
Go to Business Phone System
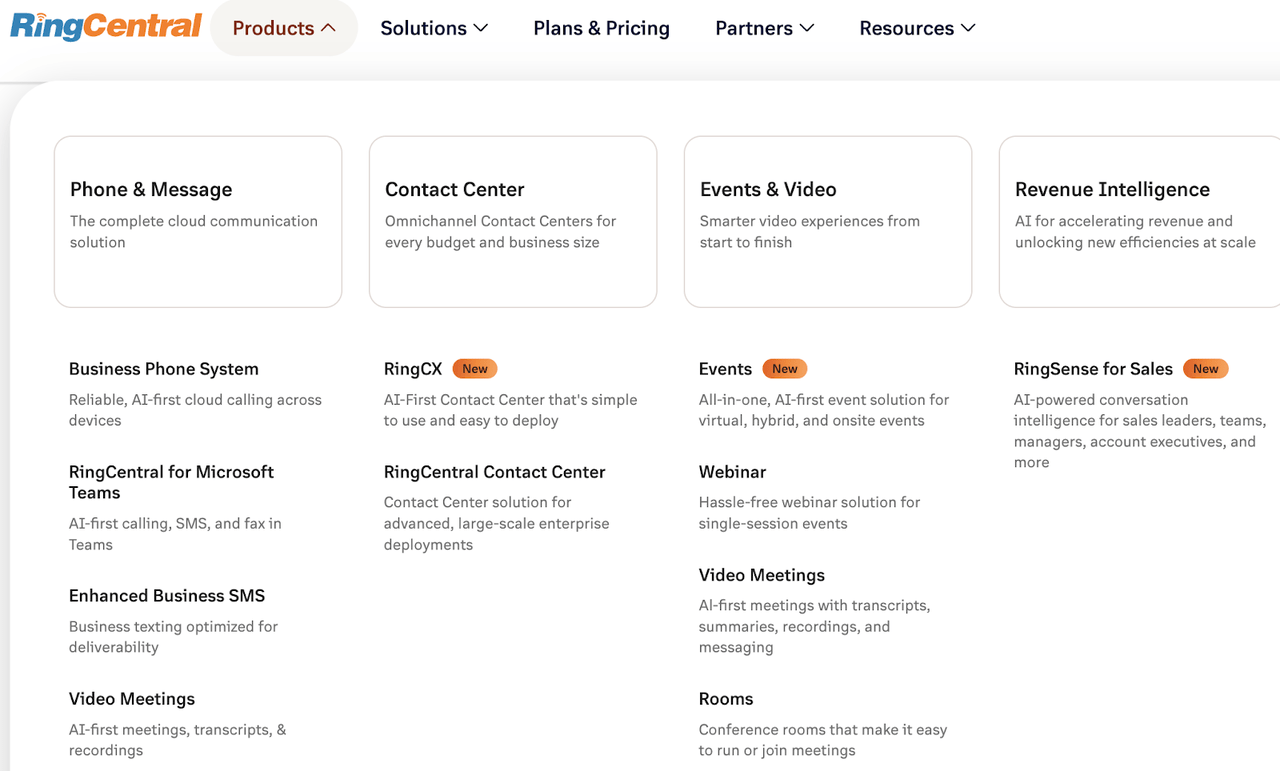(164, 369)
